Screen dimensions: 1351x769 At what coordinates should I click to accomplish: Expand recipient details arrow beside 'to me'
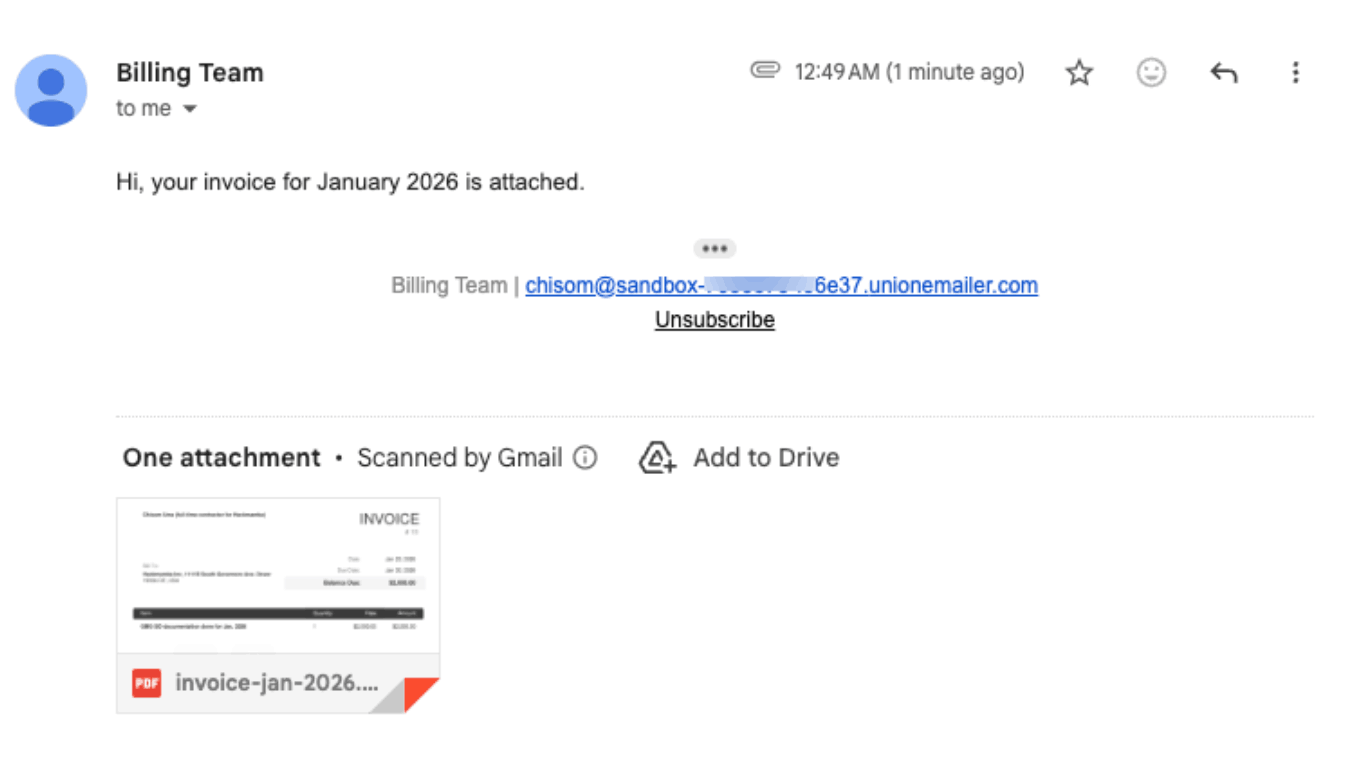[189, 109]
